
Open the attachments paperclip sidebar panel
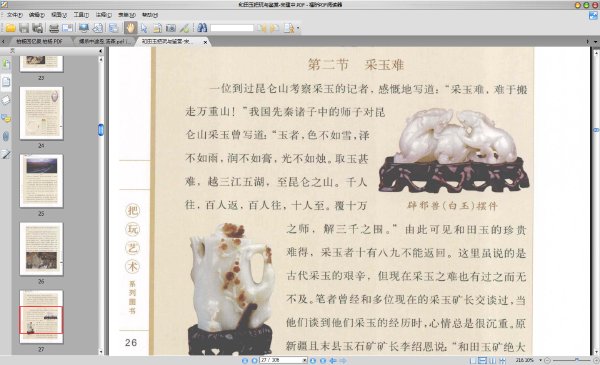6,136
